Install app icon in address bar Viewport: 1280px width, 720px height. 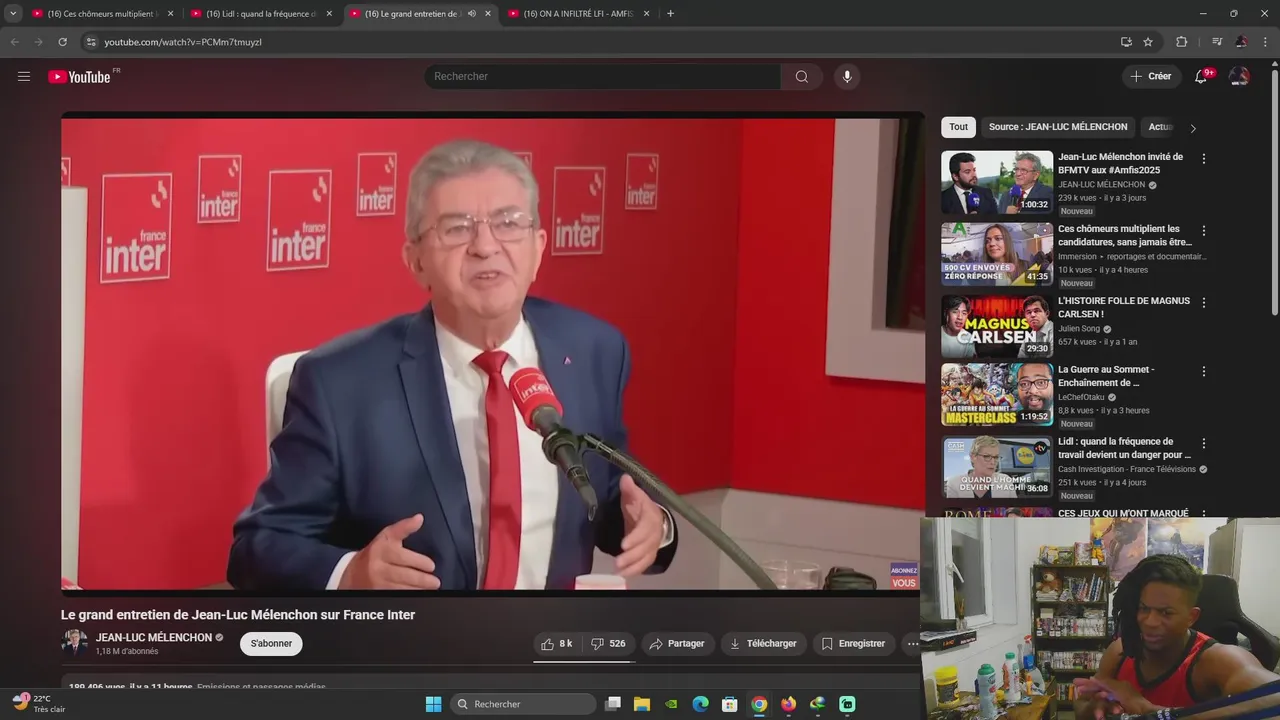[1126, 42]
